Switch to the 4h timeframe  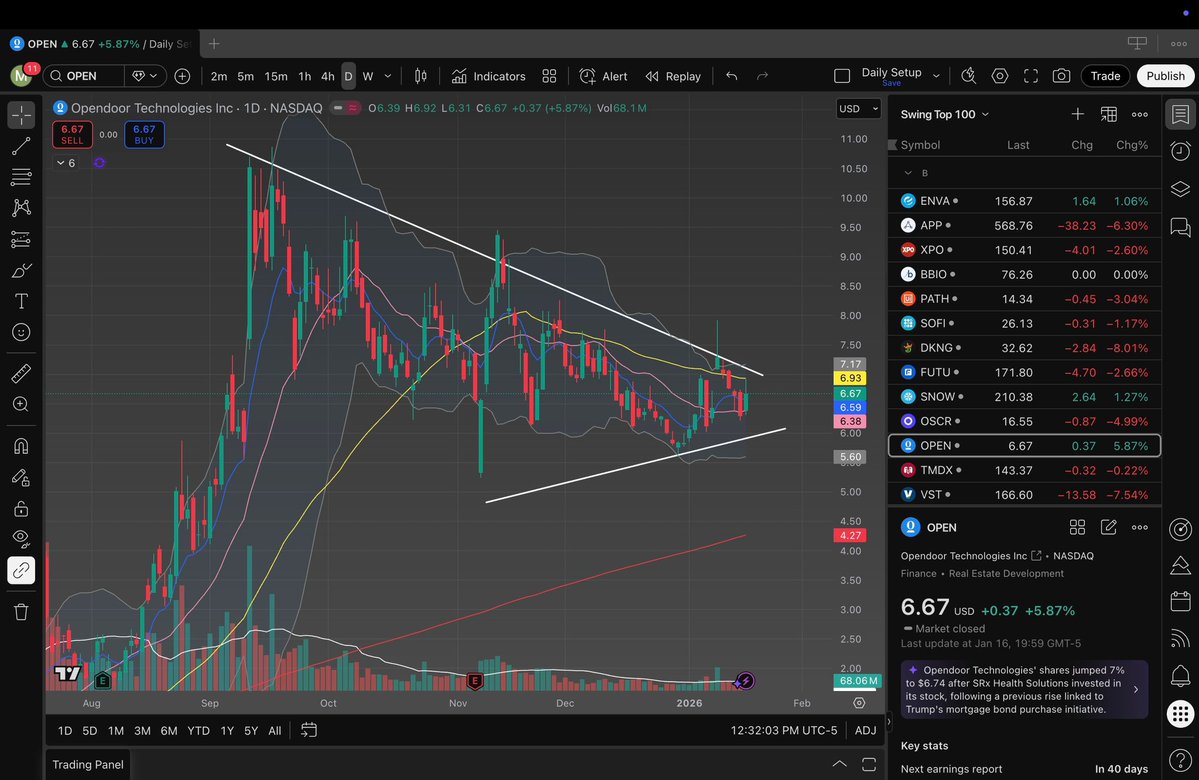click(x=327, y=76)
